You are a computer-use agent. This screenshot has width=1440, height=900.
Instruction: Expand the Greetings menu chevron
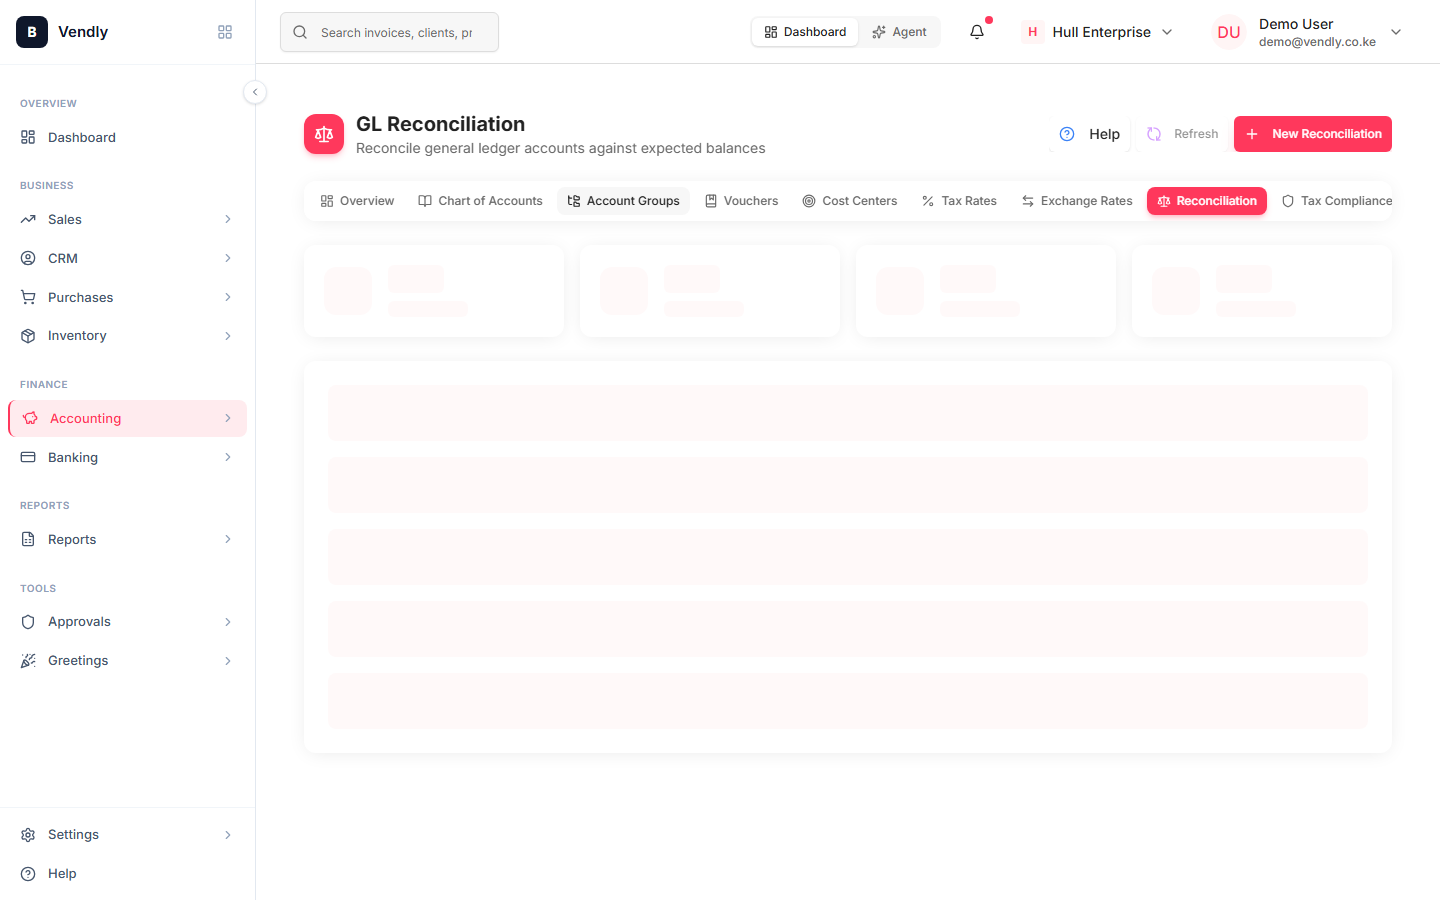pos(228,661)
